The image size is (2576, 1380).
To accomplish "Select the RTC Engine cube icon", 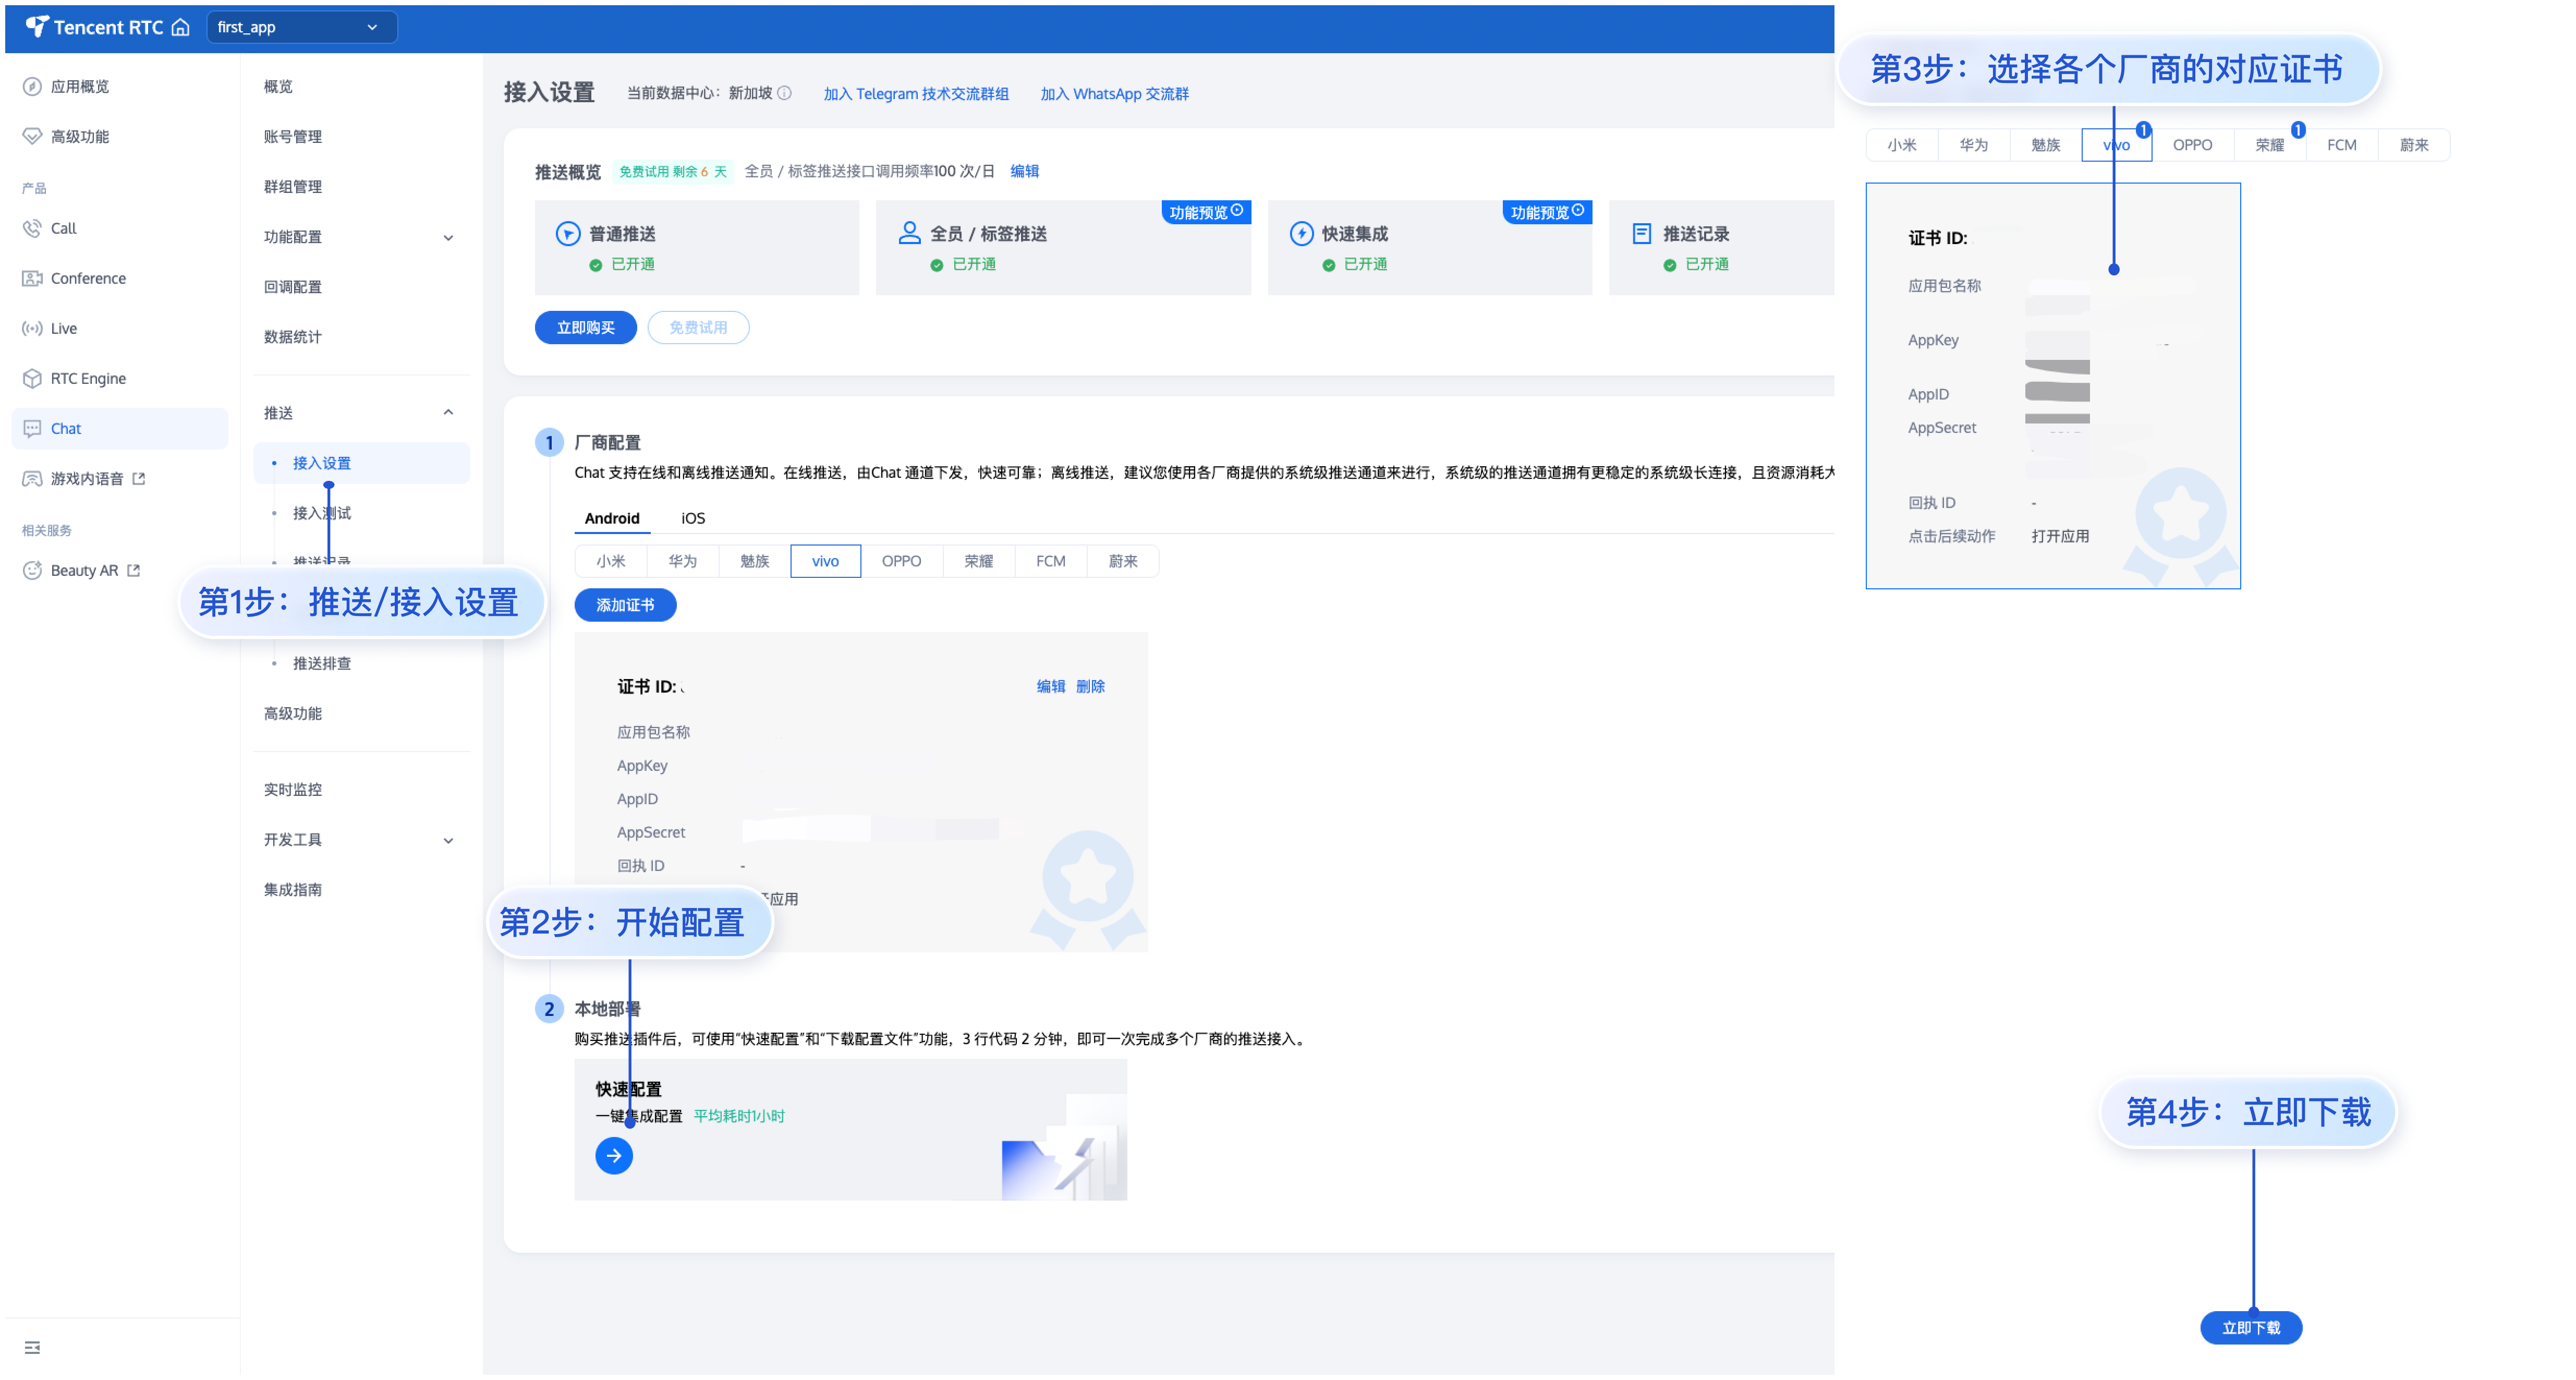I will [x=32, y=378].
